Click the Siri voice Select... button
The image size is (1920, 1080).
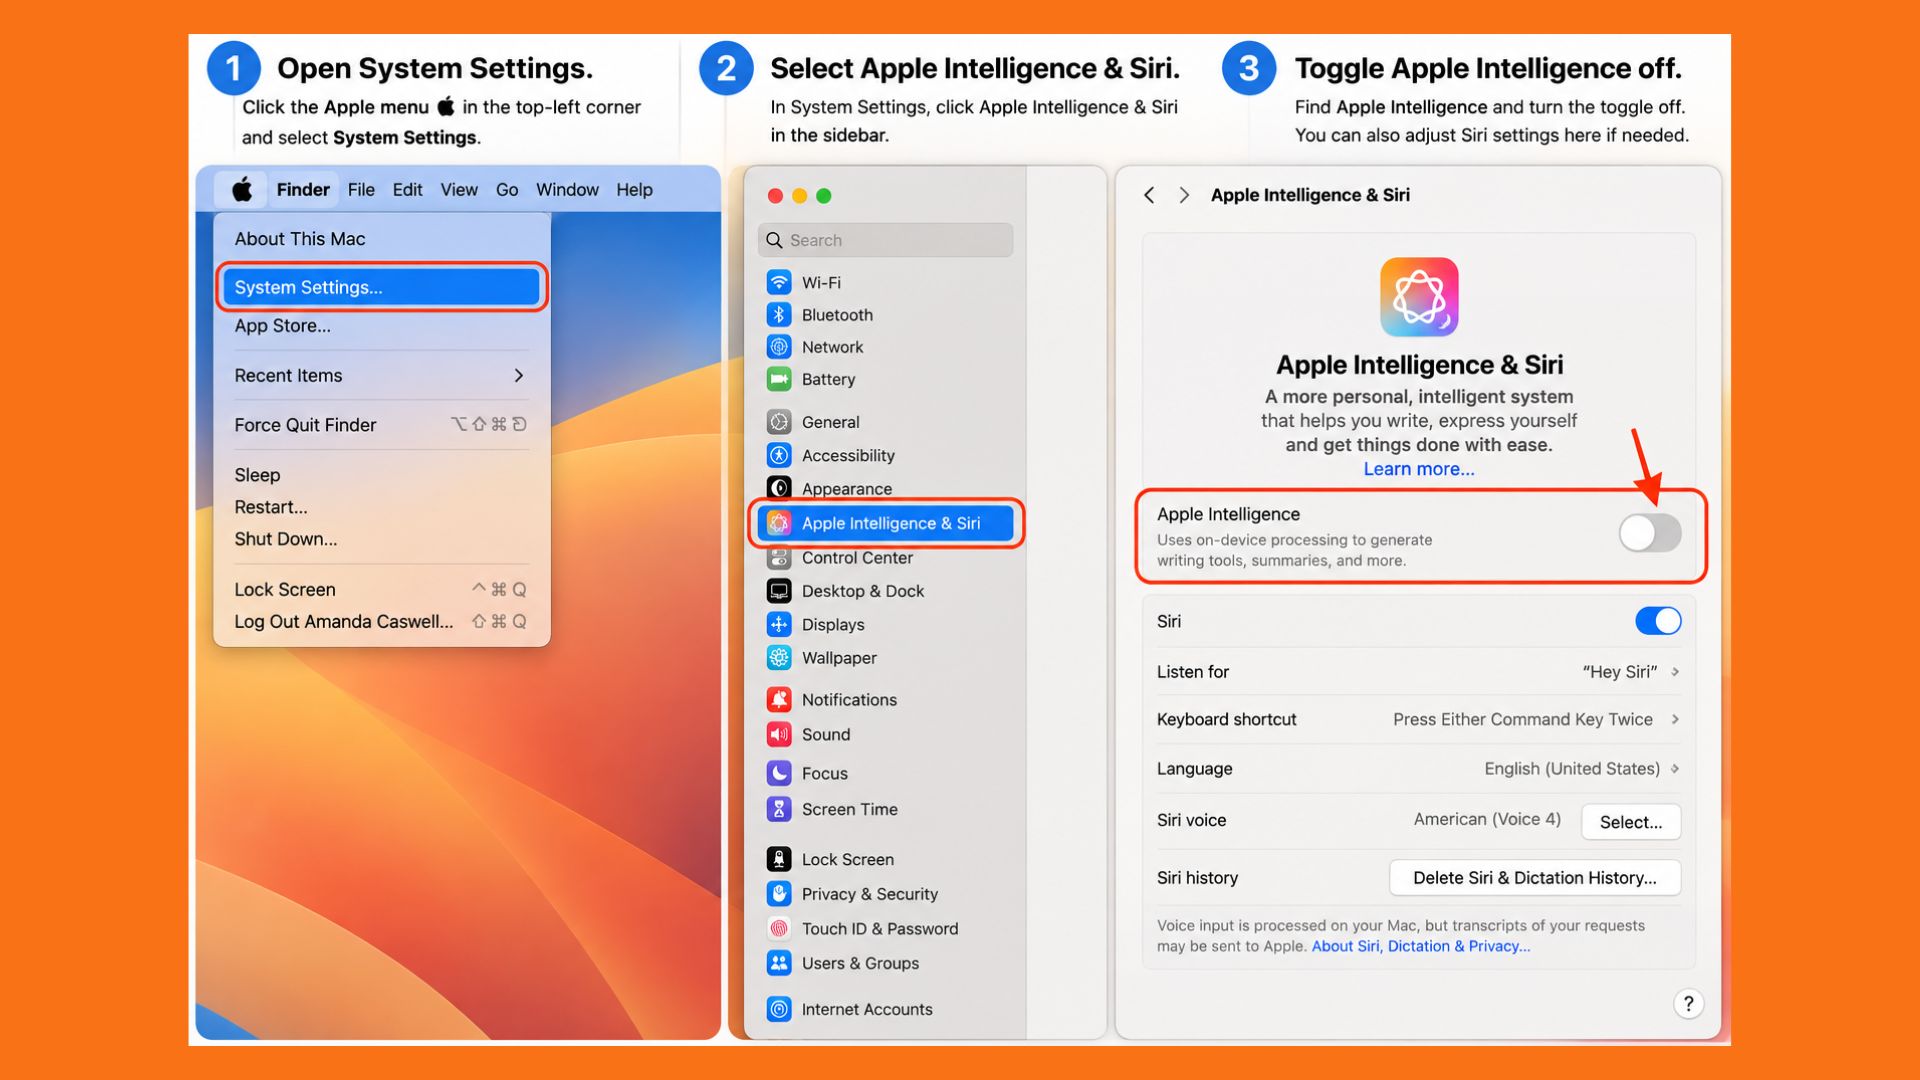1631,822
